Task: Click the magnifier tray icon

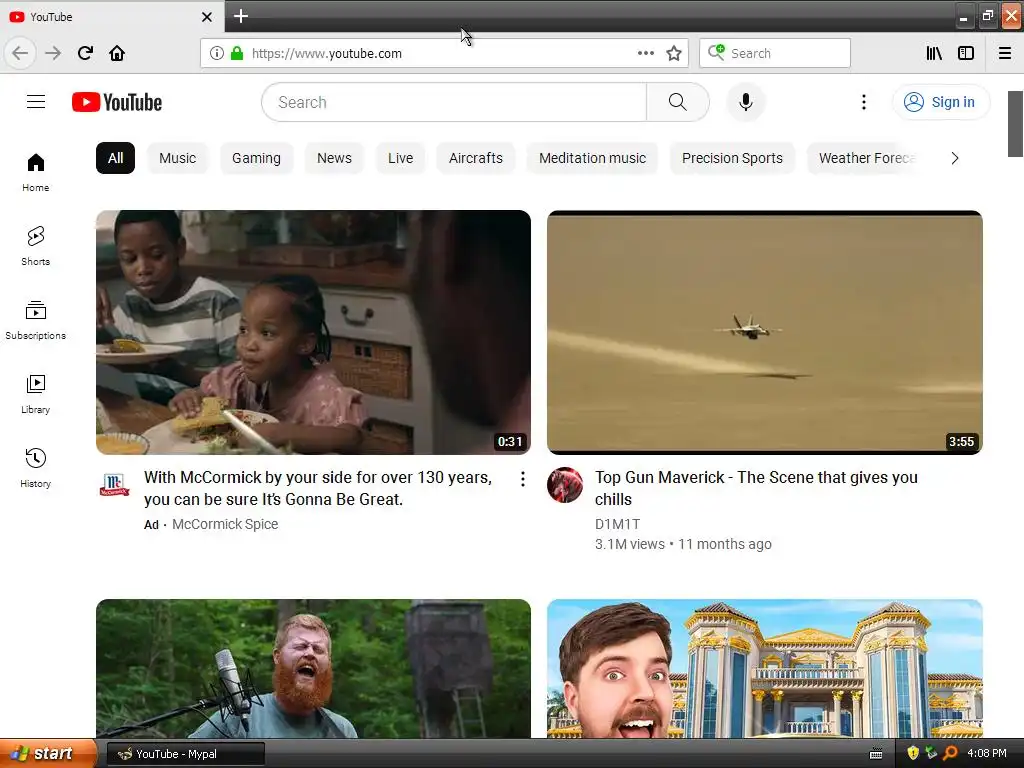Action: 950,754
